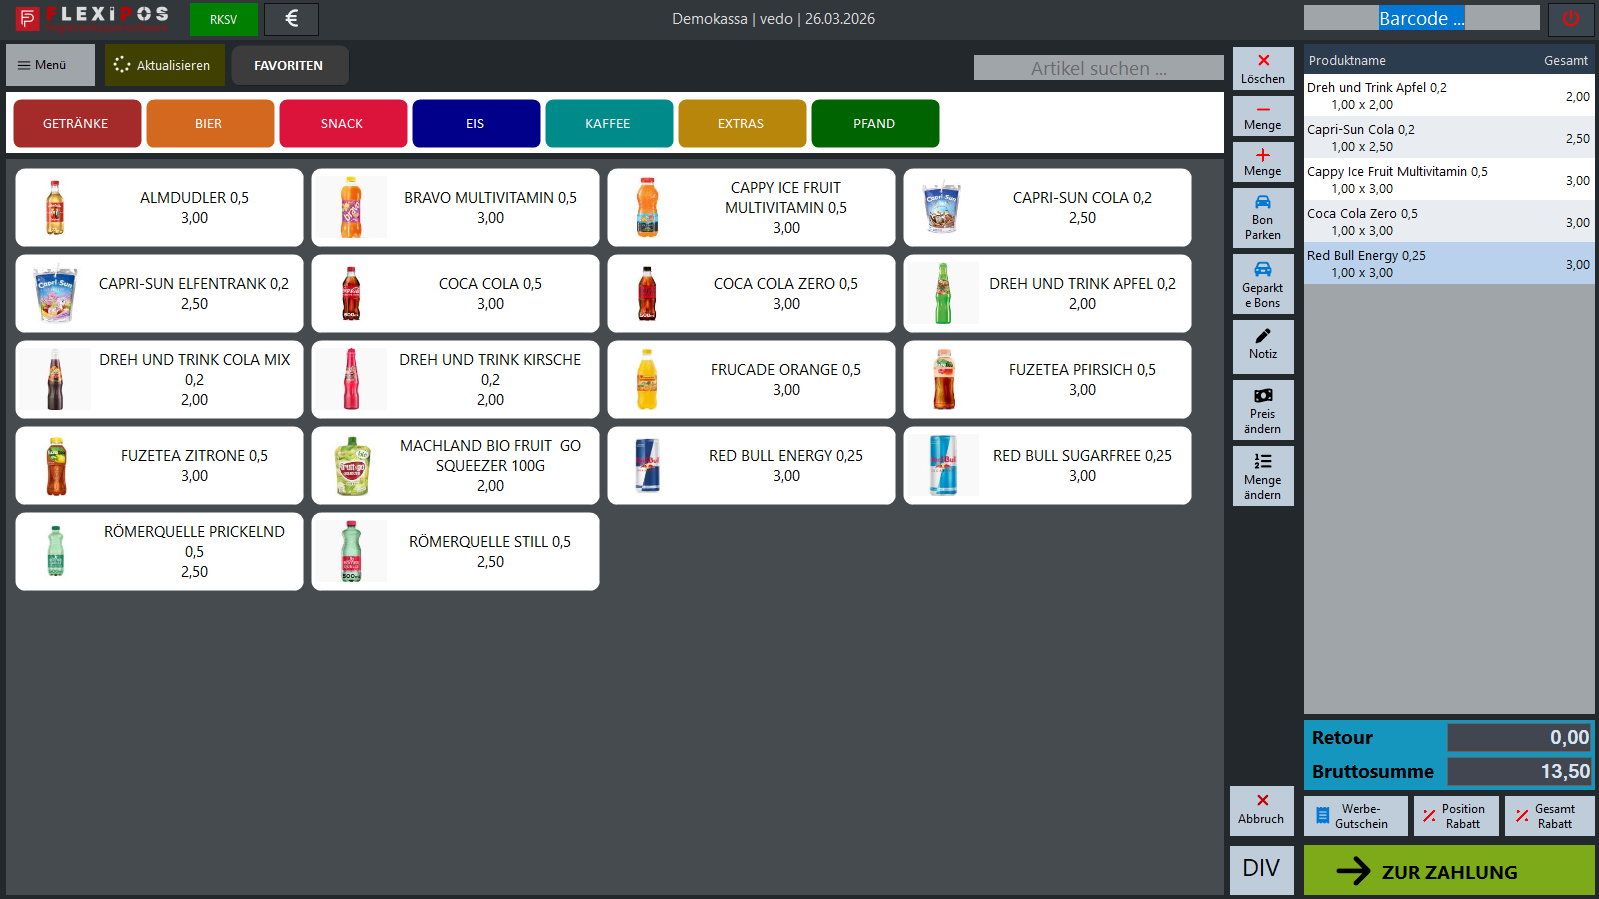This screenshot has width=1599, height=899.
Task: Cancel the order with Abbruch
Action: 1260,810
